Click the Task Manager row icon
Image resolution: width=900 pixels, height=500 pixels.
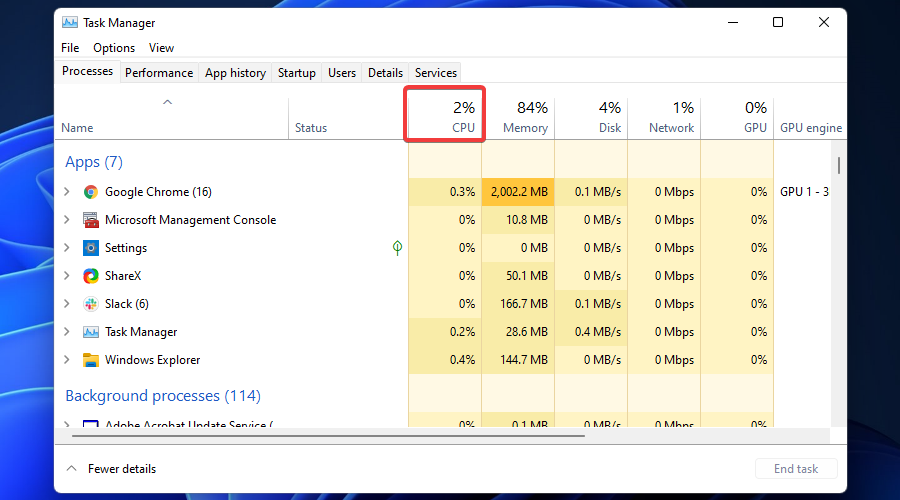tap(91, 332)
